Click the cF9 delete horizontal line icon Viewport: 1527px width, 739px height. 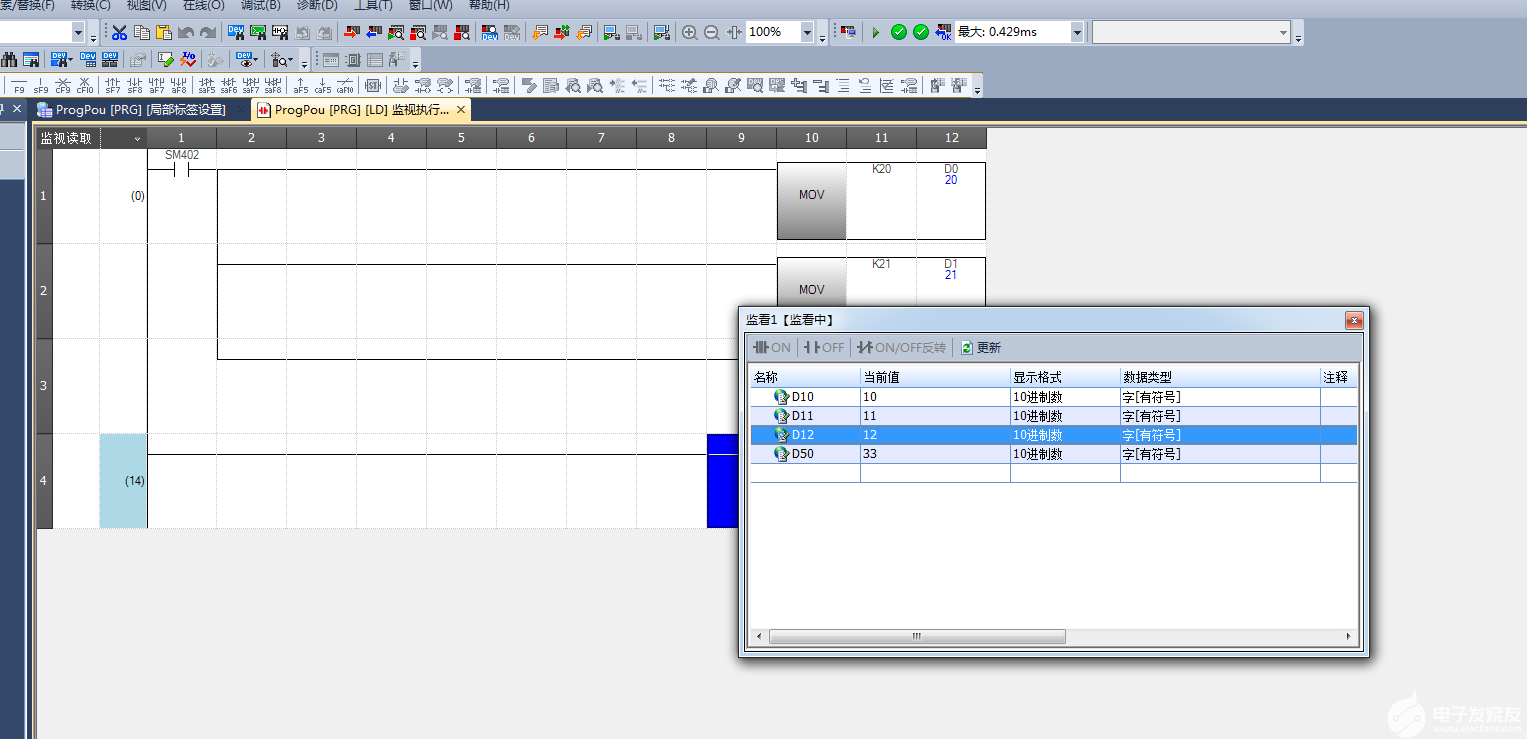[63, 86]
